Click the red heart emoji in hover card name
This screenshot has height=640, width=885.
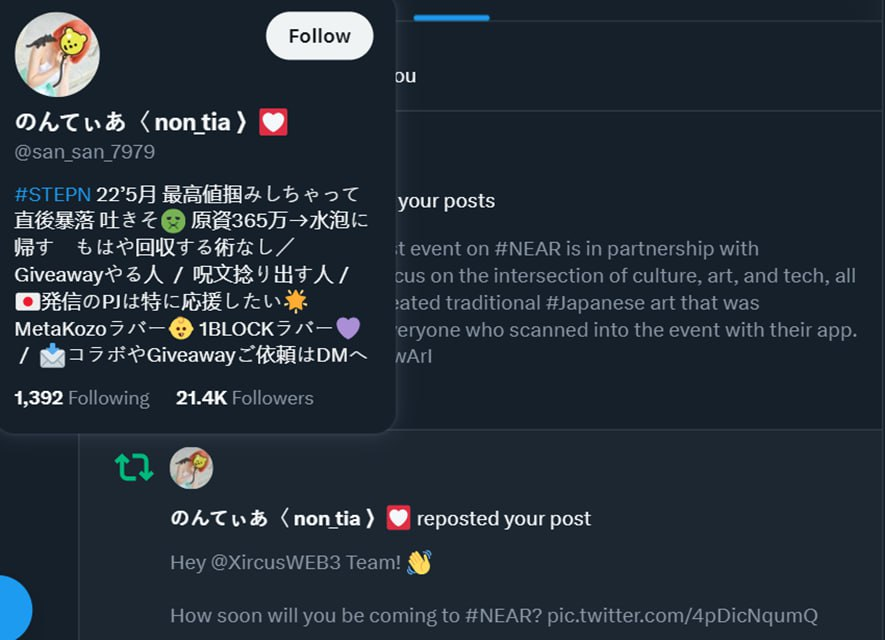tap(273, 123)
